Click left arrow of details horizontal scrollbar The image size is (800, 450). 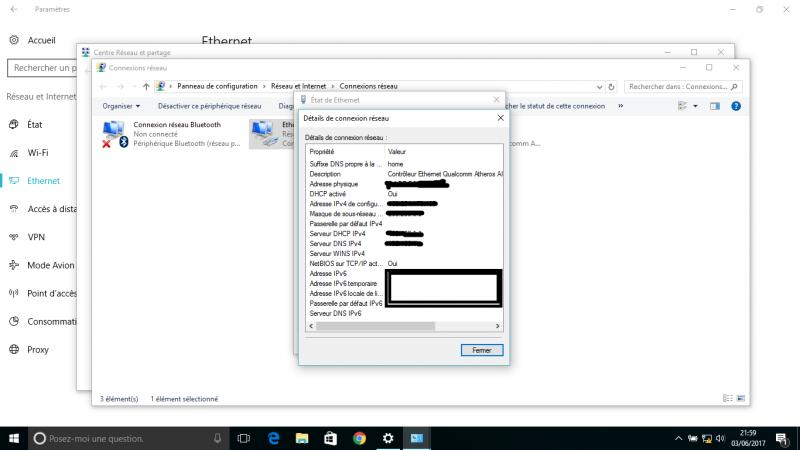tap(311, 326)
